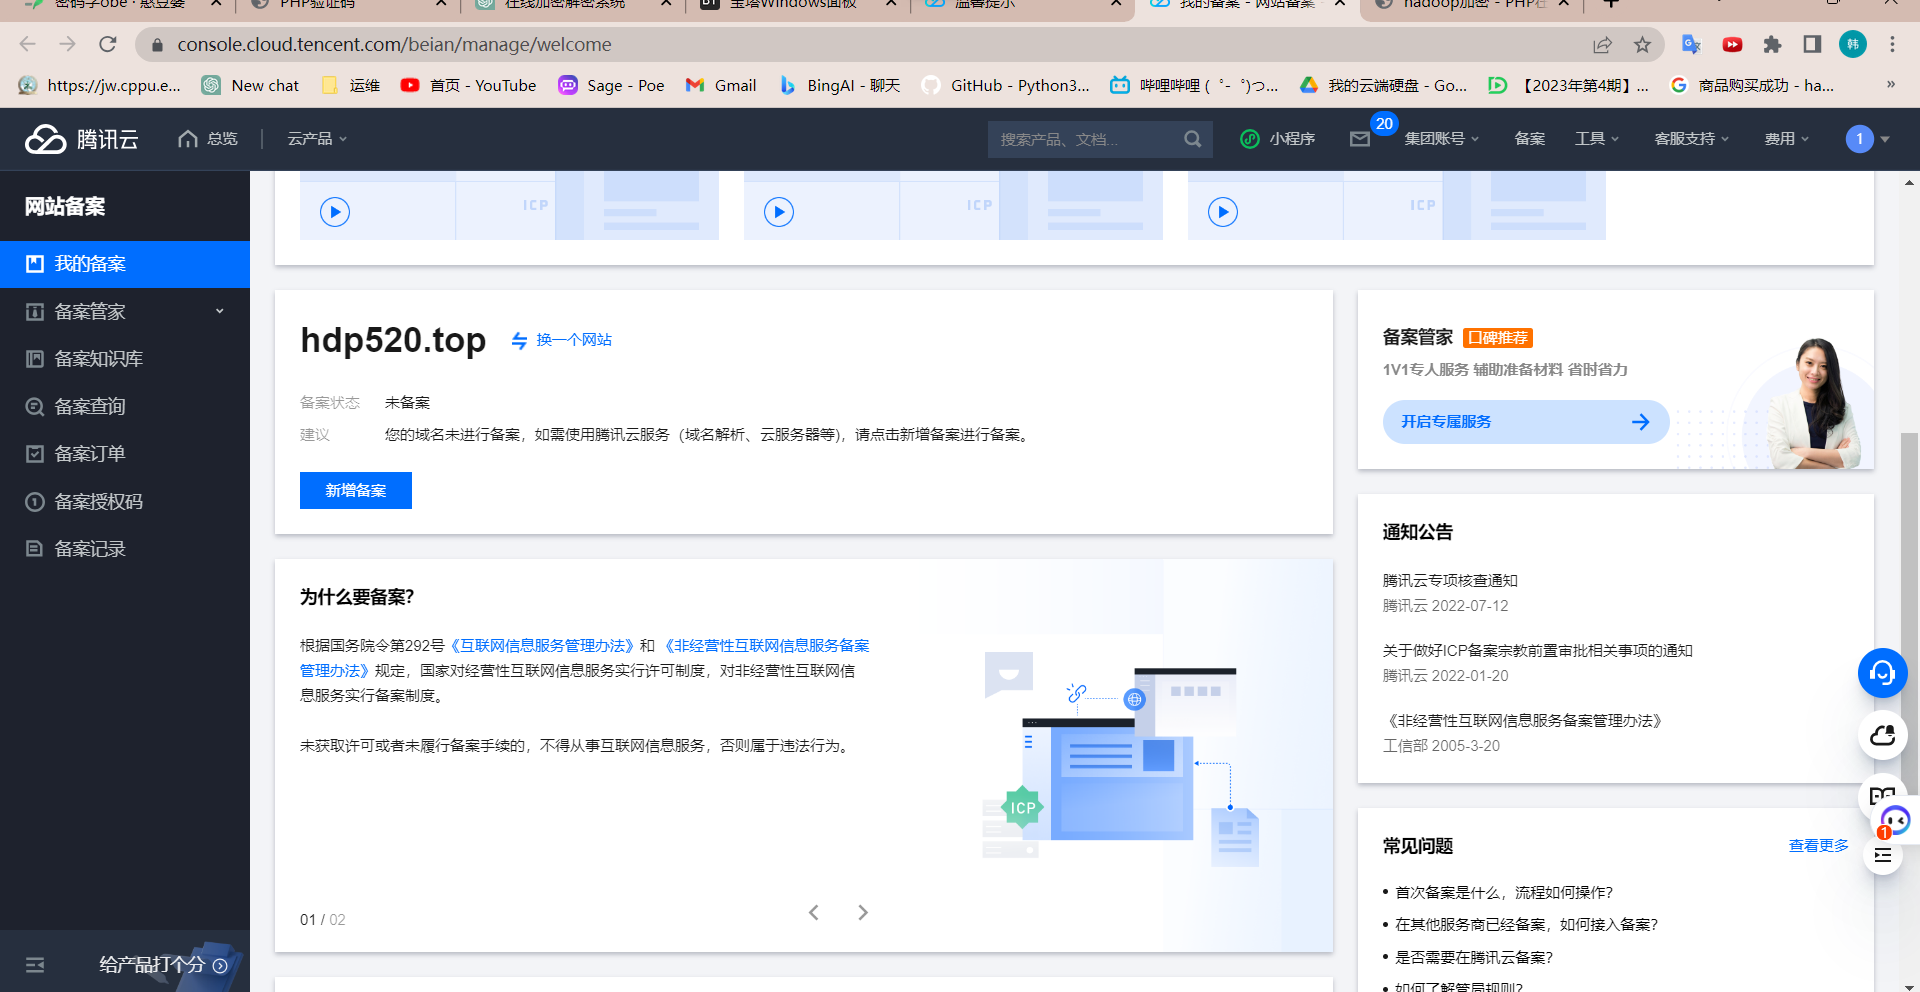The width and height of the screenshot is (1920, 992).
Task: Open 是否需要在腾讯云备案 FAQ item
Action: pos(1474,958)
